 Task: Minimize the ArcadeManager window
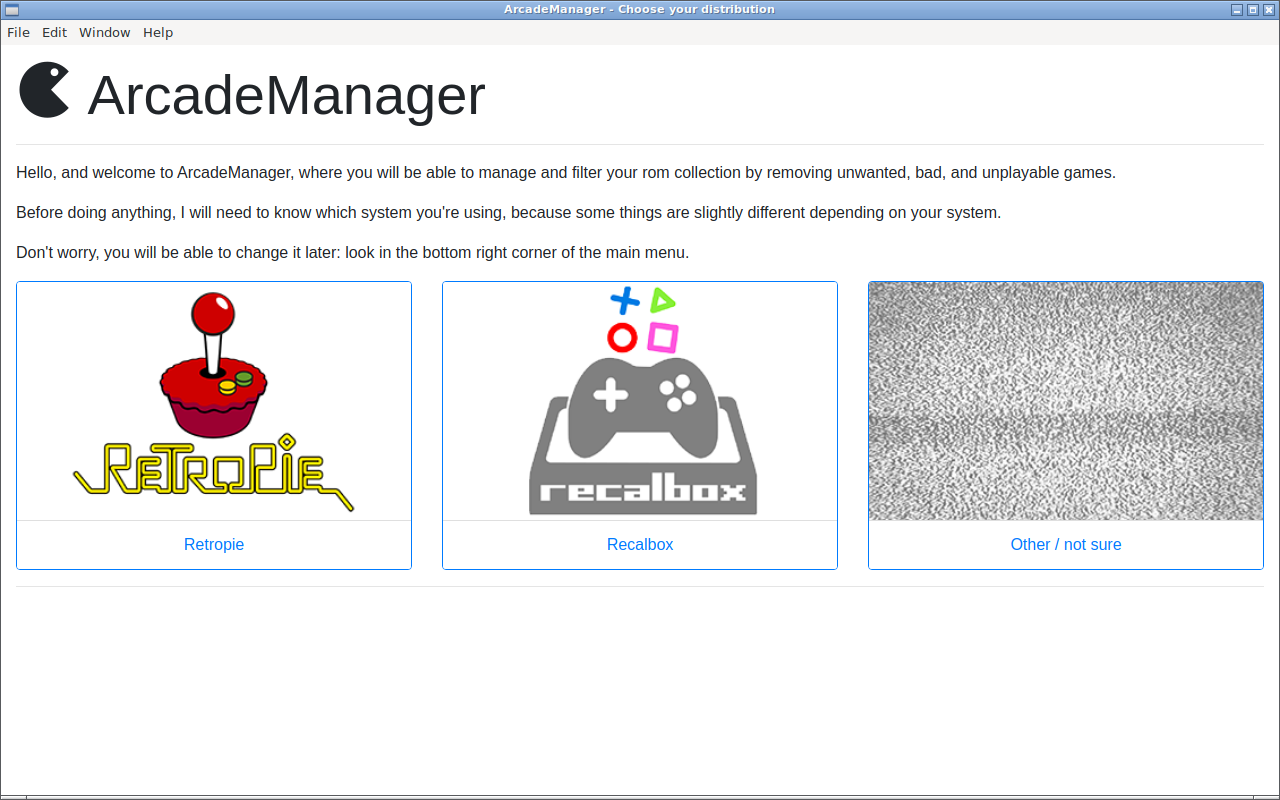point(1237,9)
